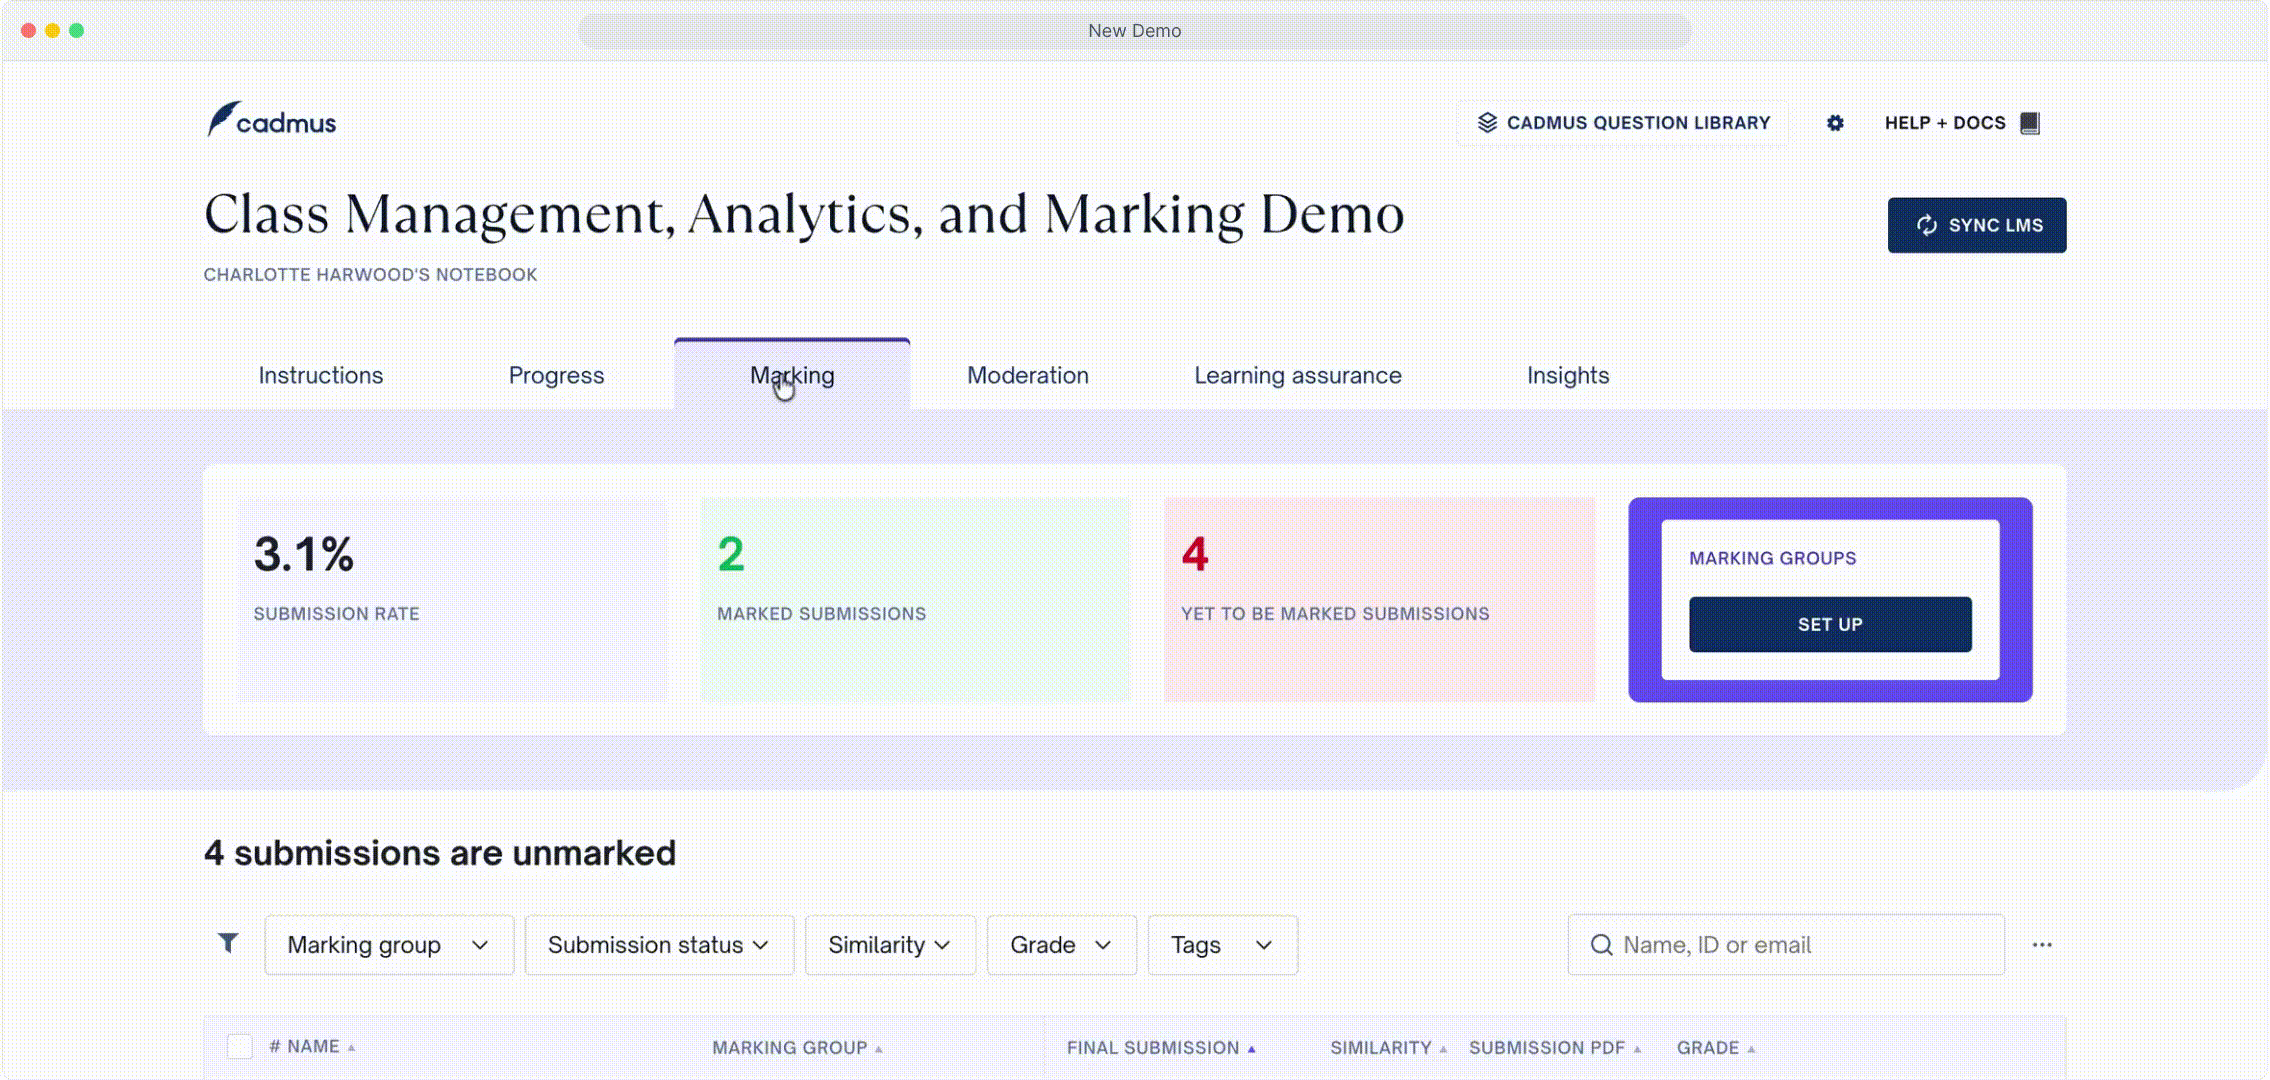Sort by Final Submission column arrow
The width and height of the screenshot is (2270, 1080).
coord(1251,1049)
